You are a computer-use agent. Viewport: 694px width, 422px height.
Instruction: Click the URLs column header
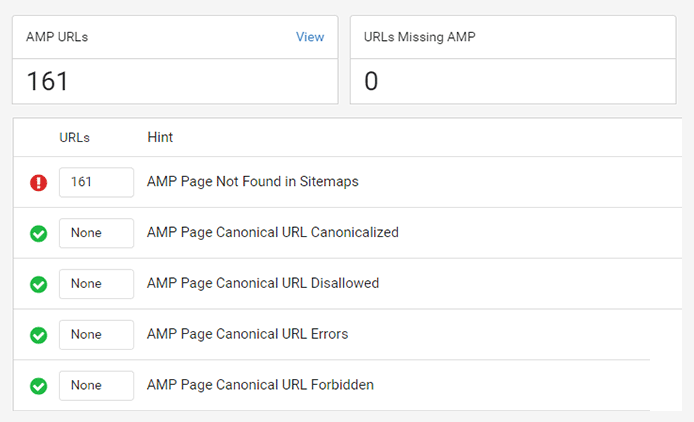[74, 138]
